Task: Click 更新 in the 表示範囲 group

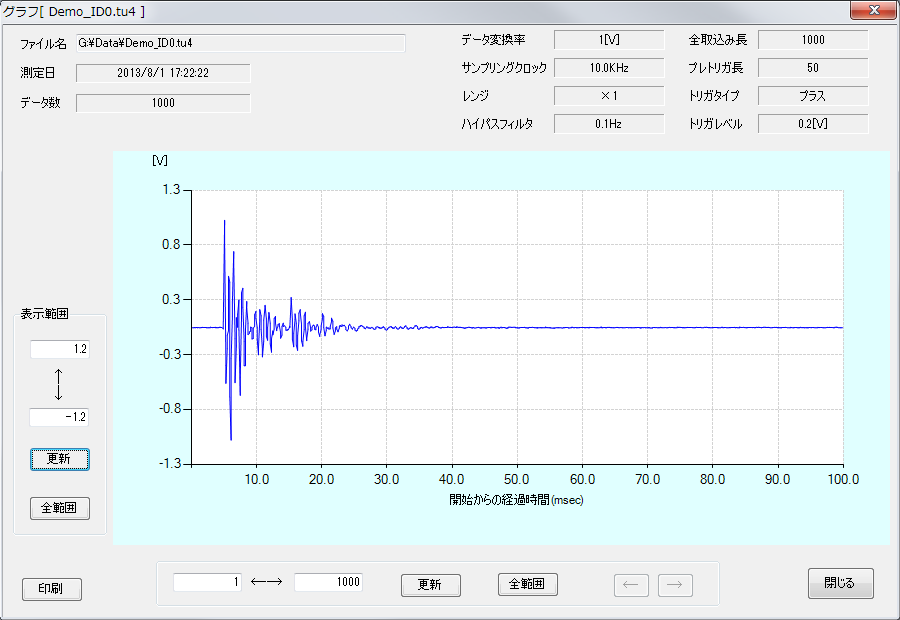Action: click(x=59, y=459)
